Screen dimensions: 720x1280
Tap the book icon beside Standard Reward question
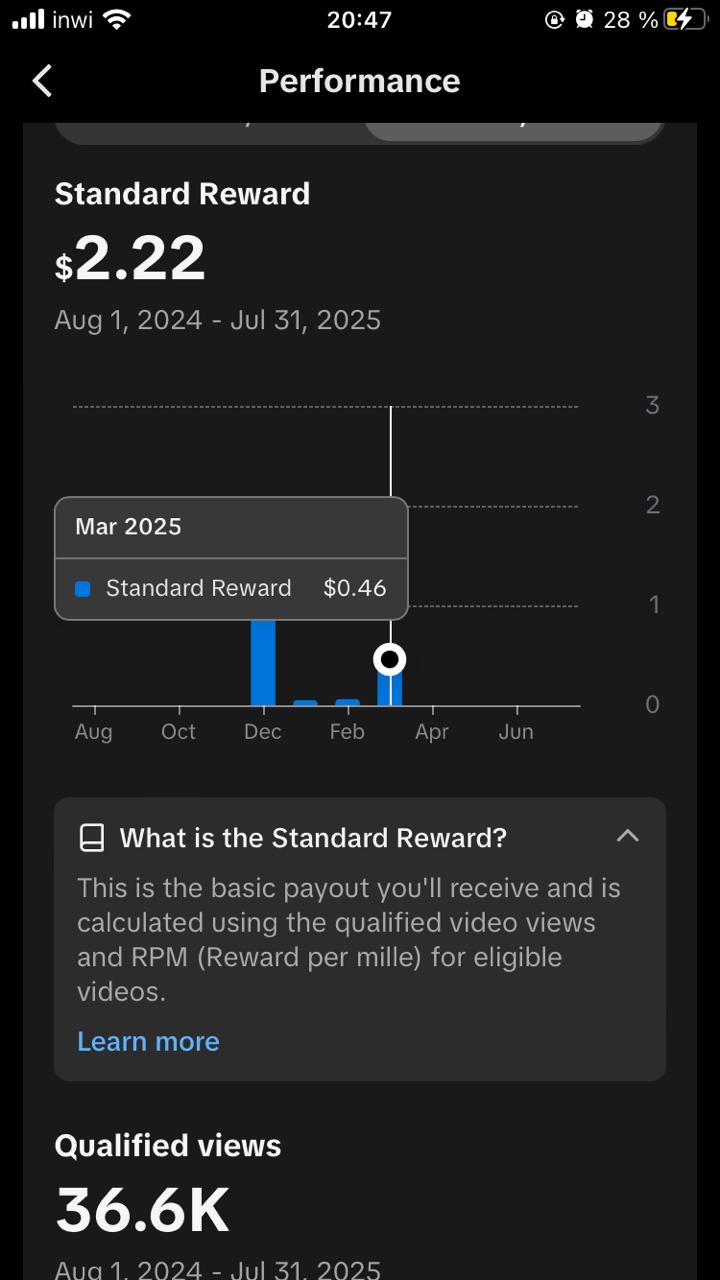92,838
